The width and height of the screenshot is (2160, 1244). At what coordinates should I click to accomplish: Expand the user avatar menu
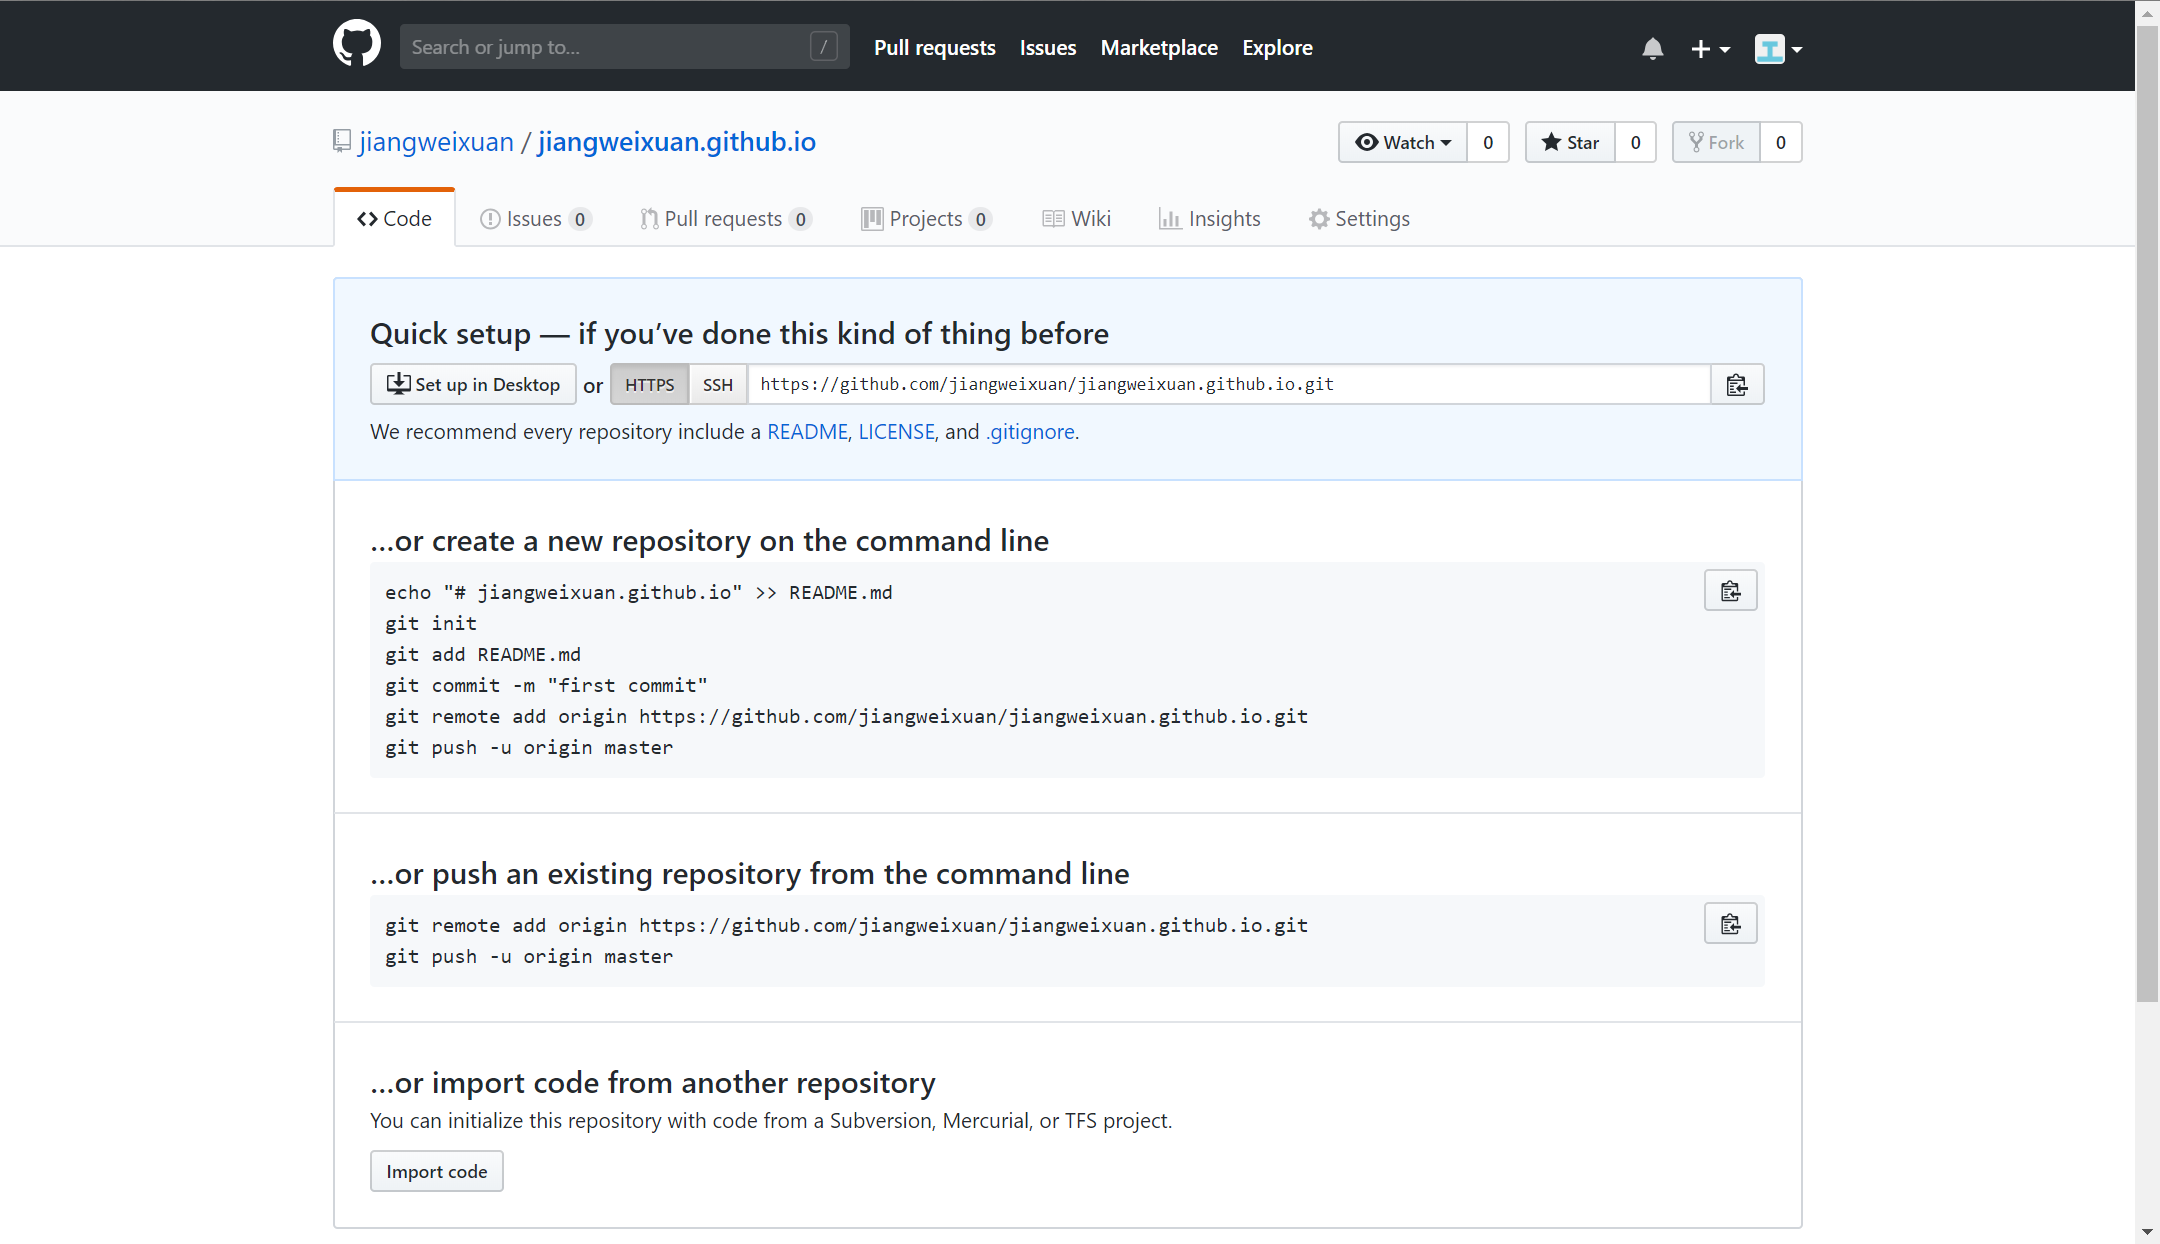(1778, 48)
